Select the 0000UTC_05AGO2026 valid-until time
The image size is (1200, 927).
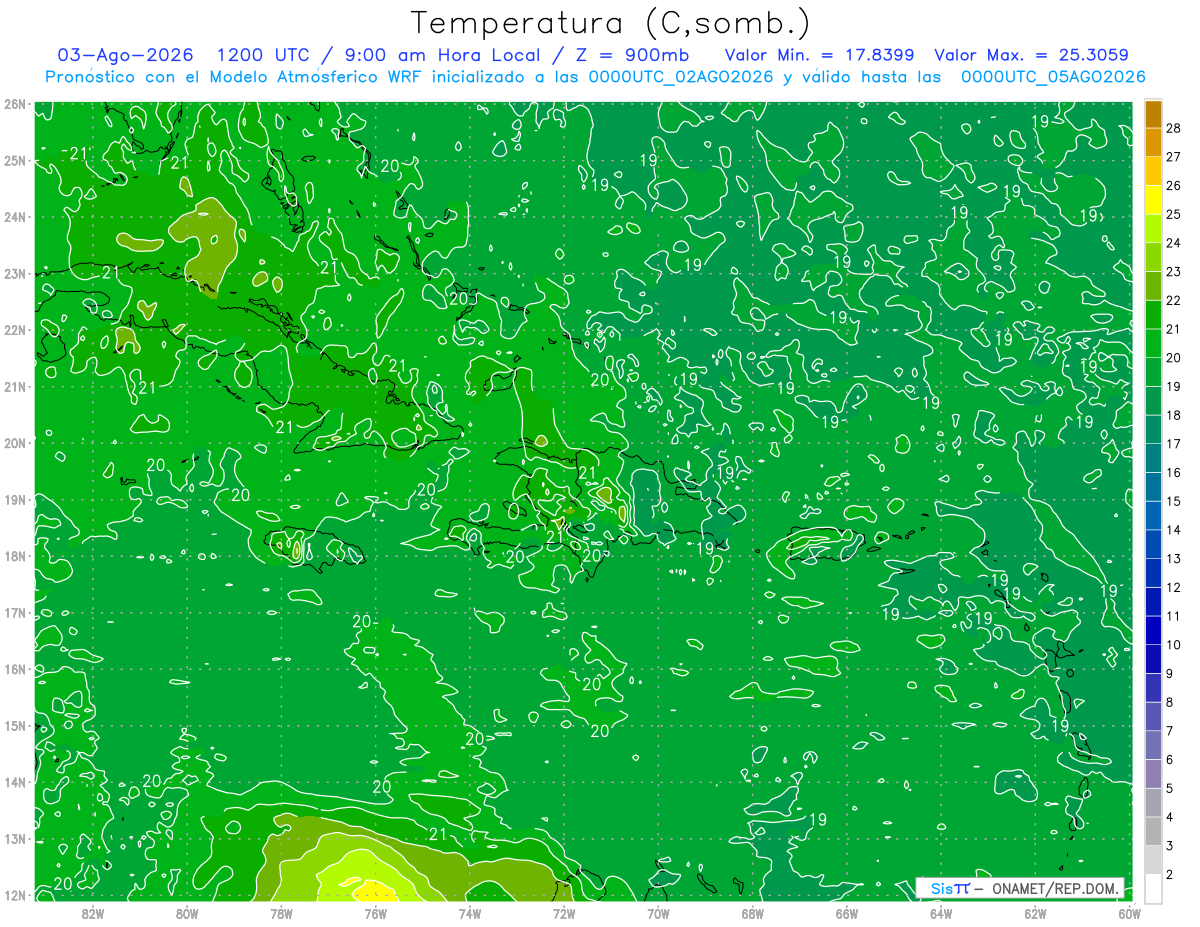click(1053, 77)
